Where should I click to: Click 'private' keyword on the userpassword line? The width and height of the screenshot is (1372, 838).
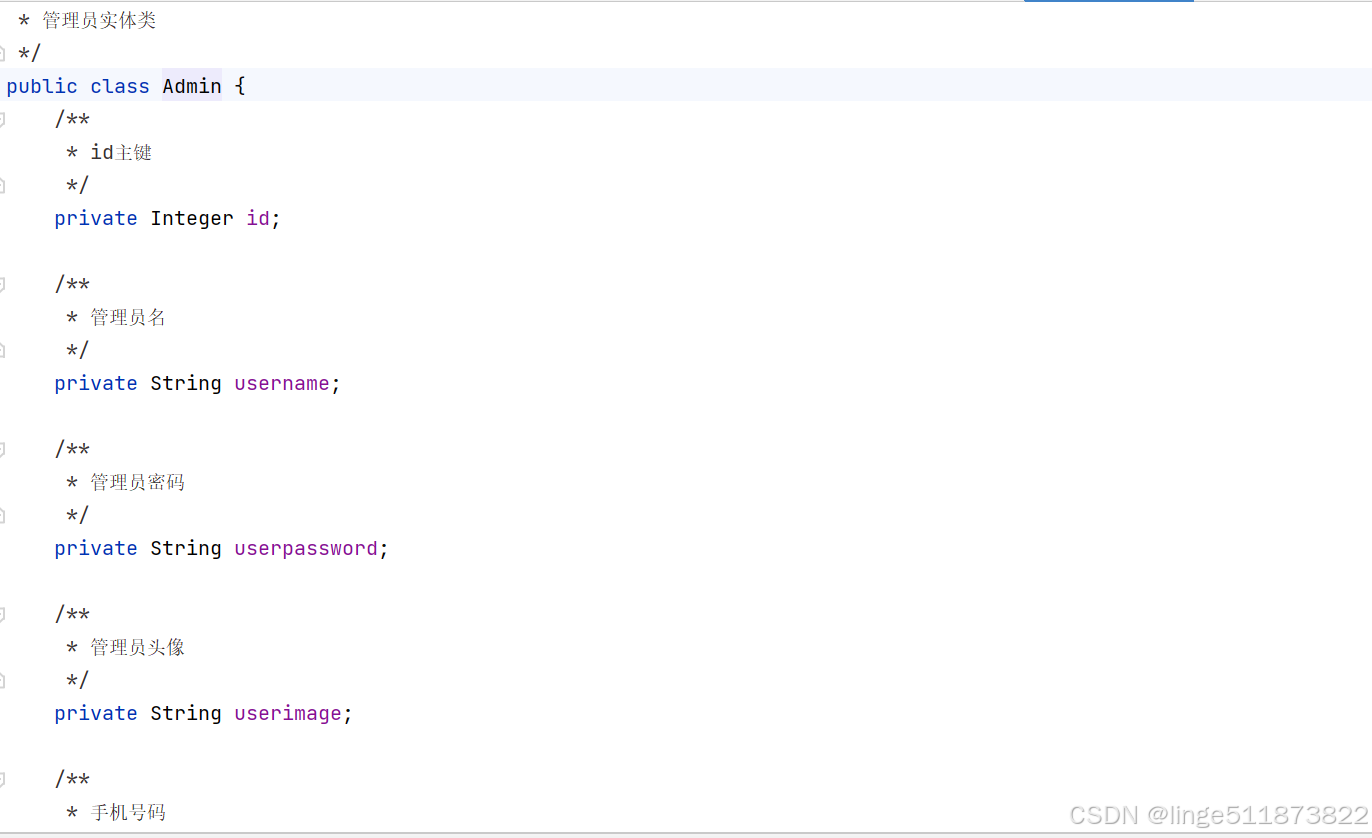(96, 548)
